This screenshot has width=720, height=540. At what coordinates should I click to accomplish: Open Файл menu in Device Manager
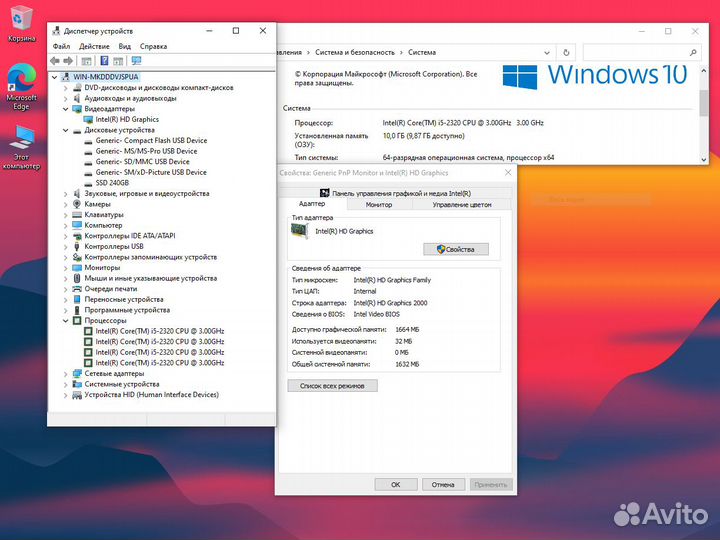[61, 46]
